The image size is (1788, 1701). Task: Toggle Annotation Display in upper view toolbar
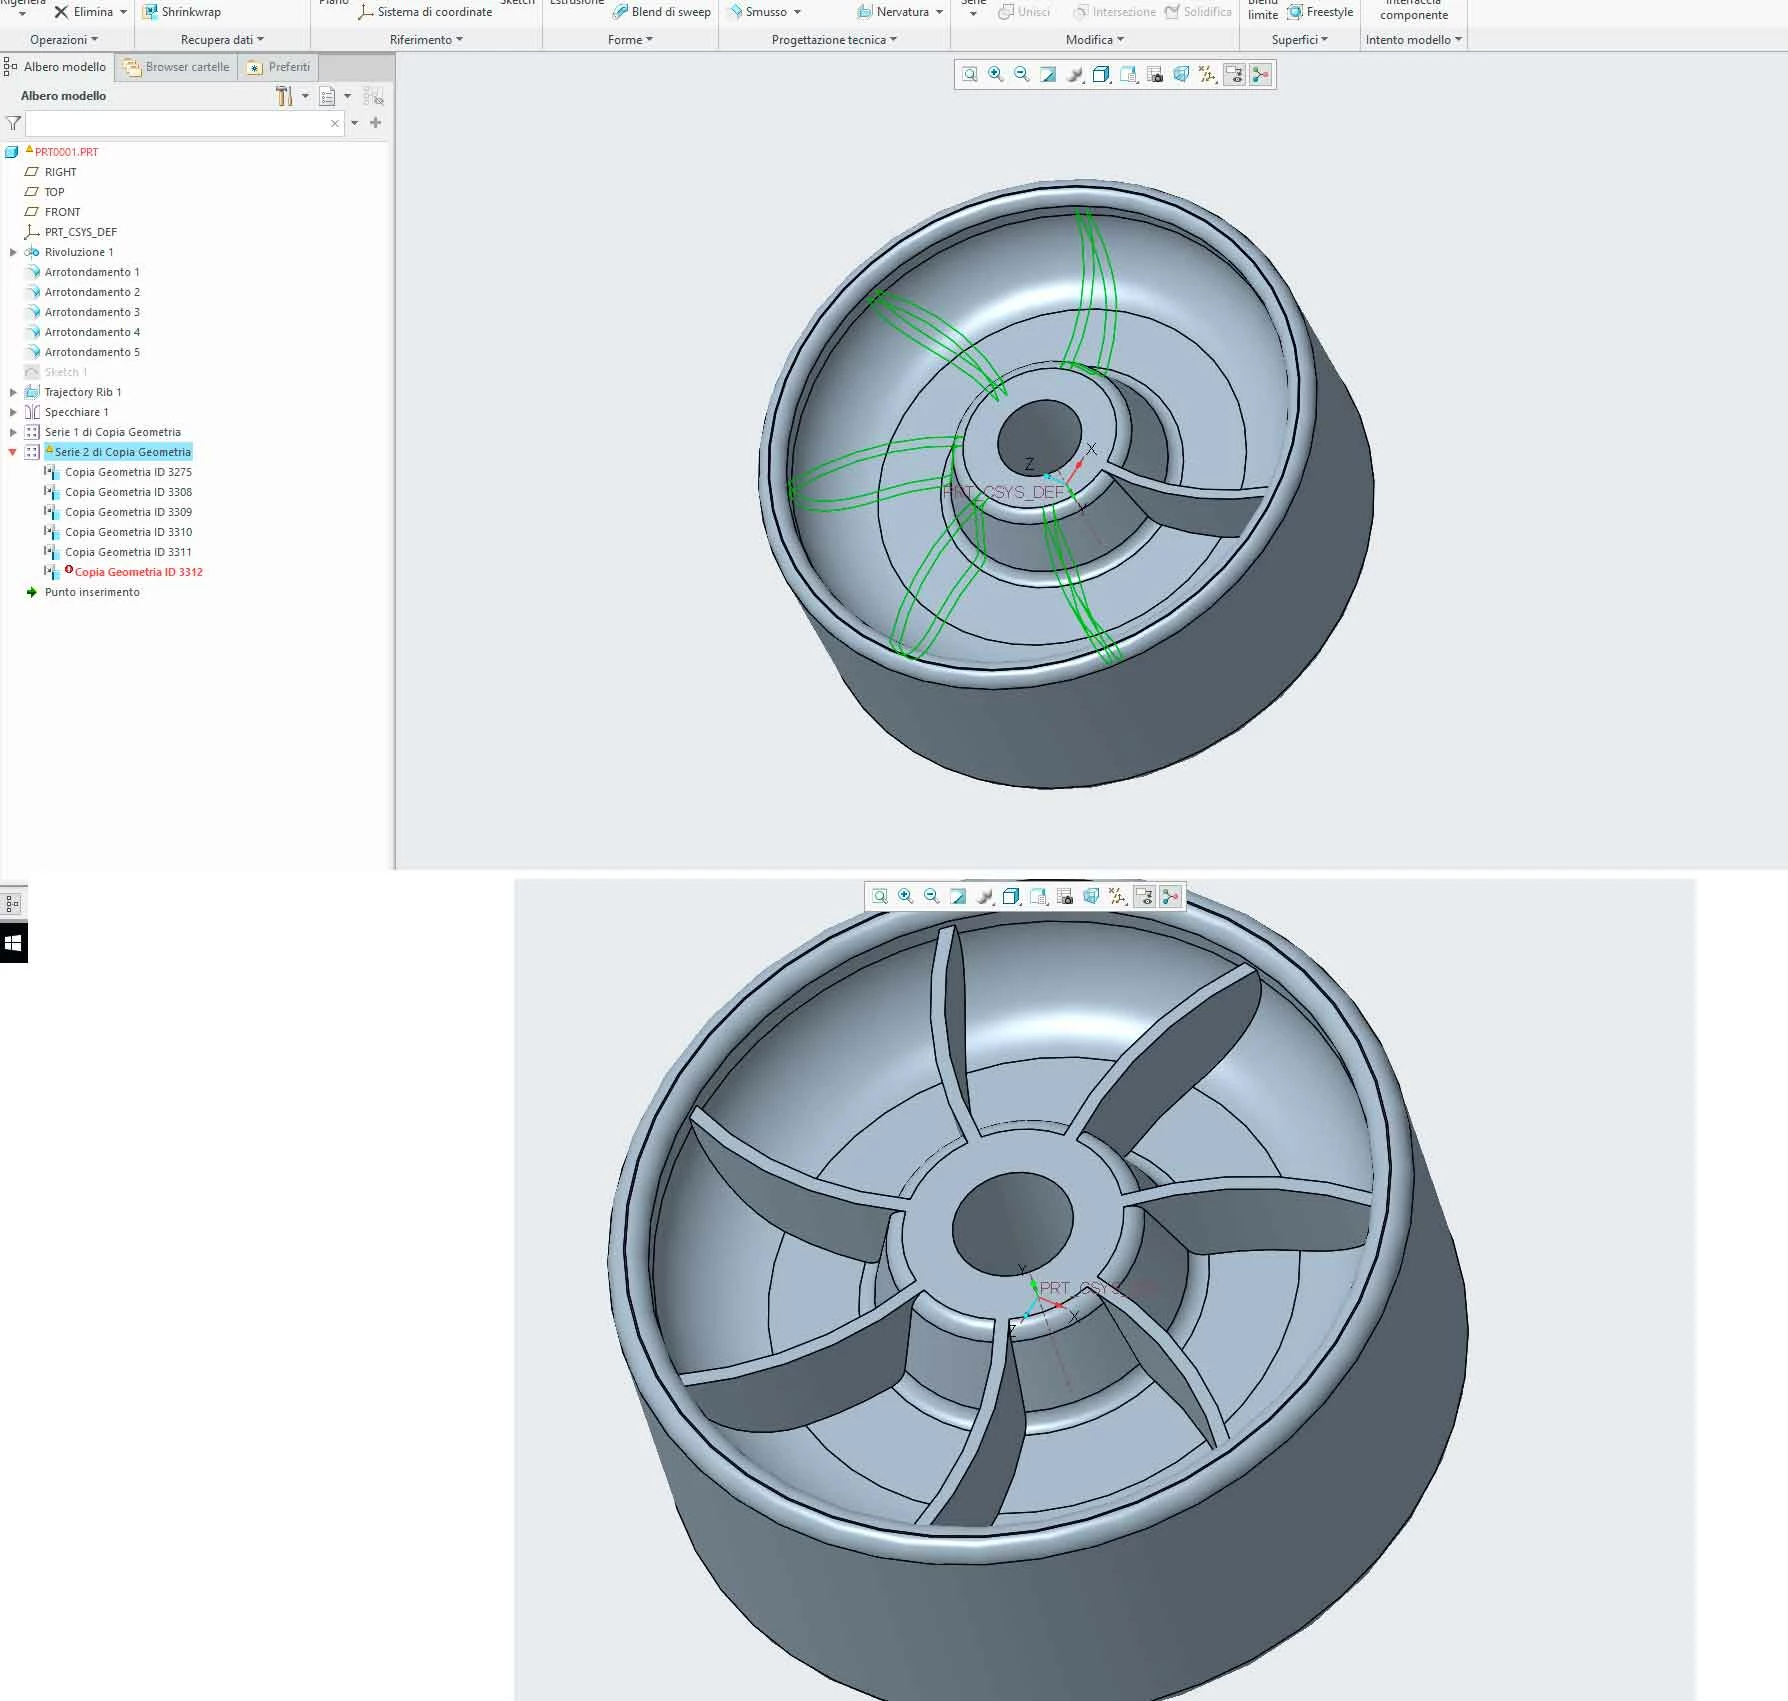coord(1234,75)
